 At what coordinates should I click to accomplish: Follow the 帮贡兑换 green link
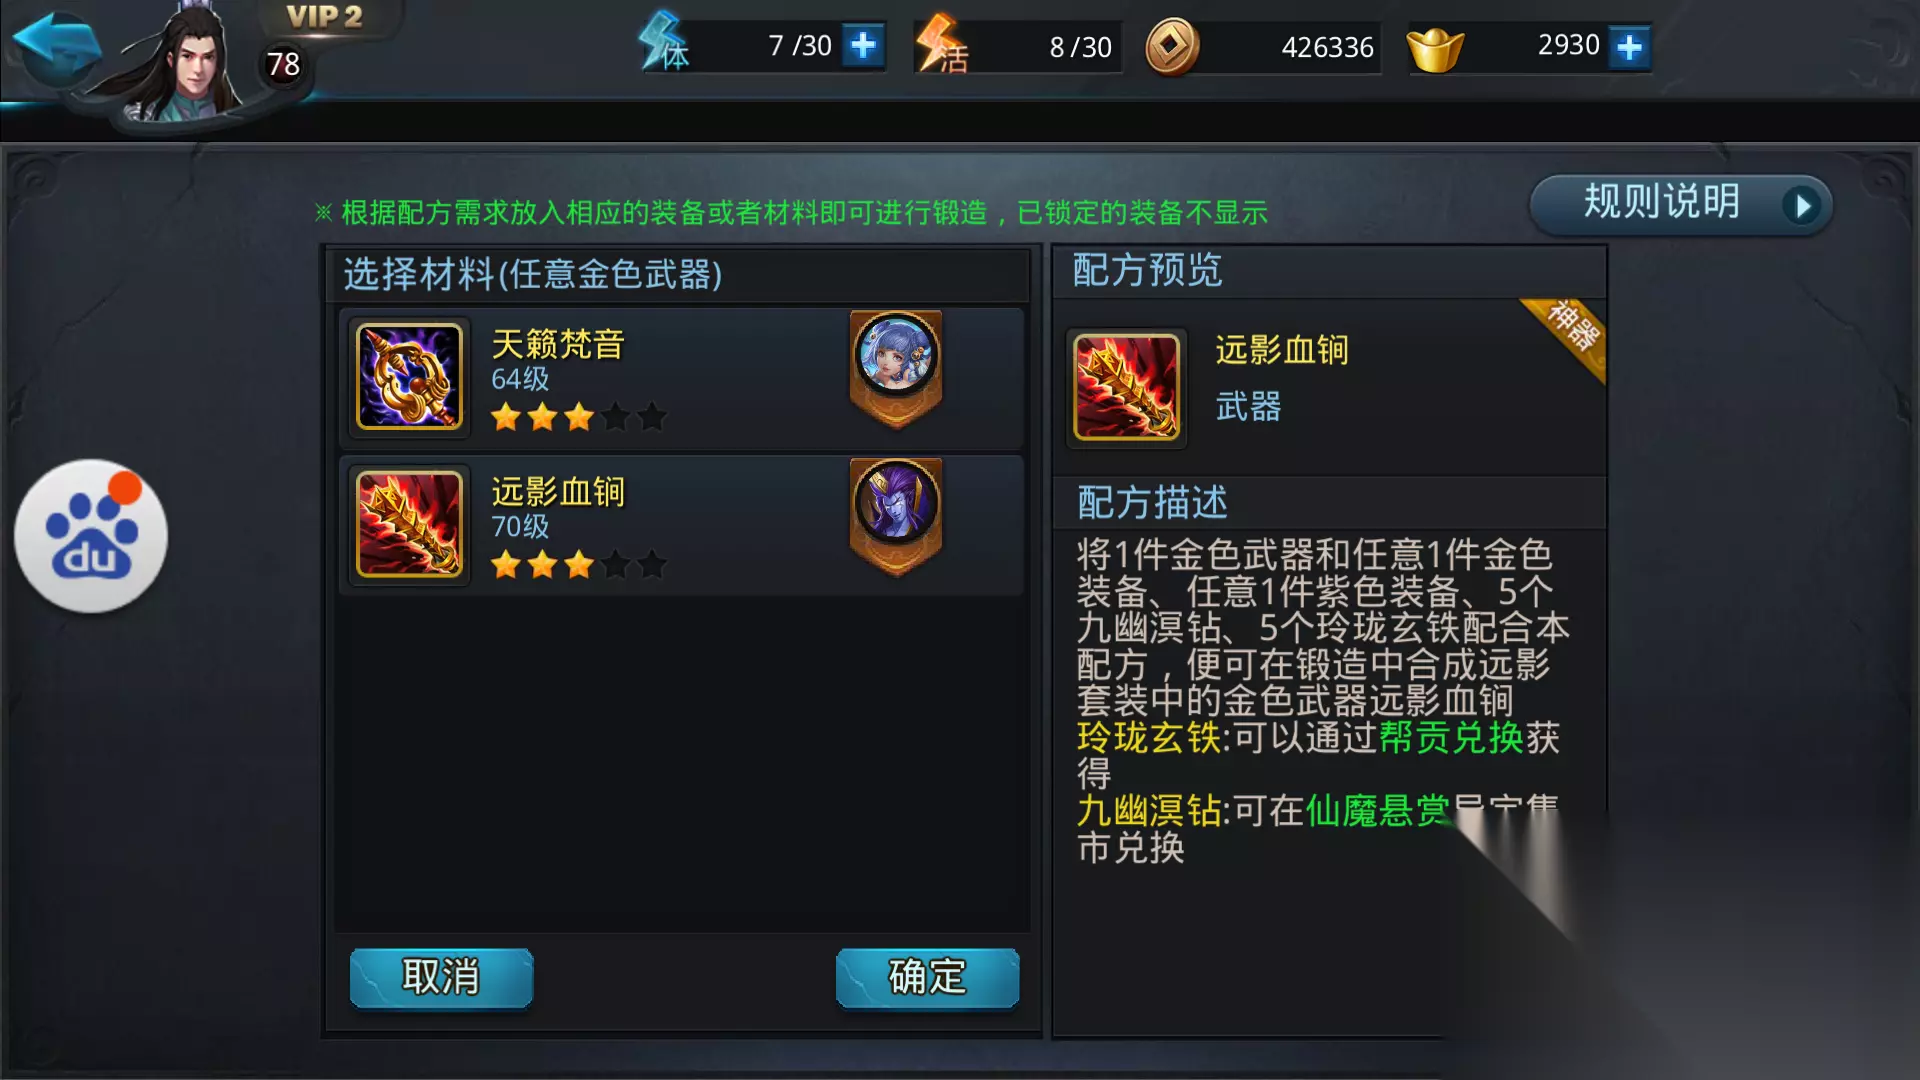coord(1451,738)
